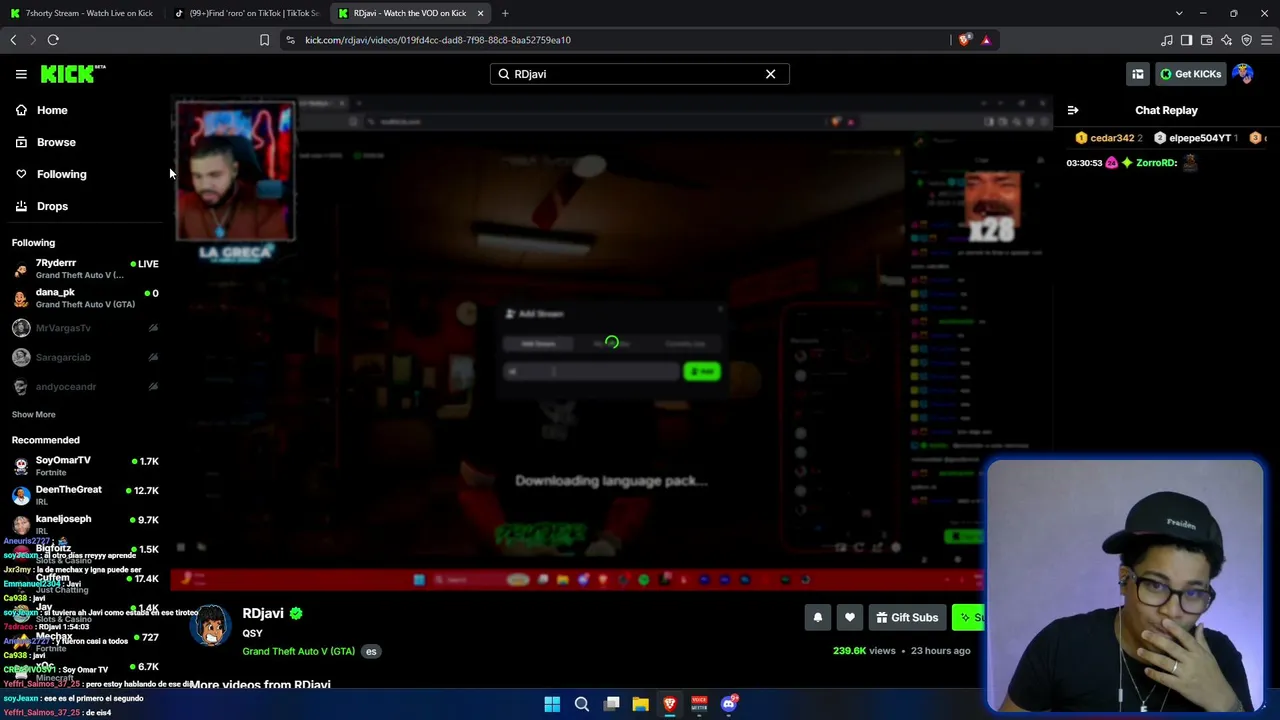Open 7Ryderrr live channel in Following

pos(85,268)
